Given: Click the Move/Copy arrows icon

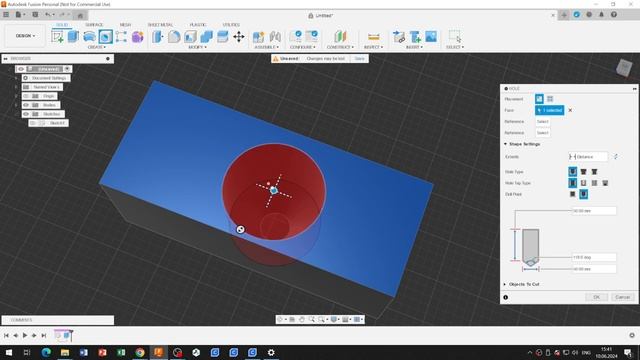Looking at the screenshot, I should click(x=239, y=37).
